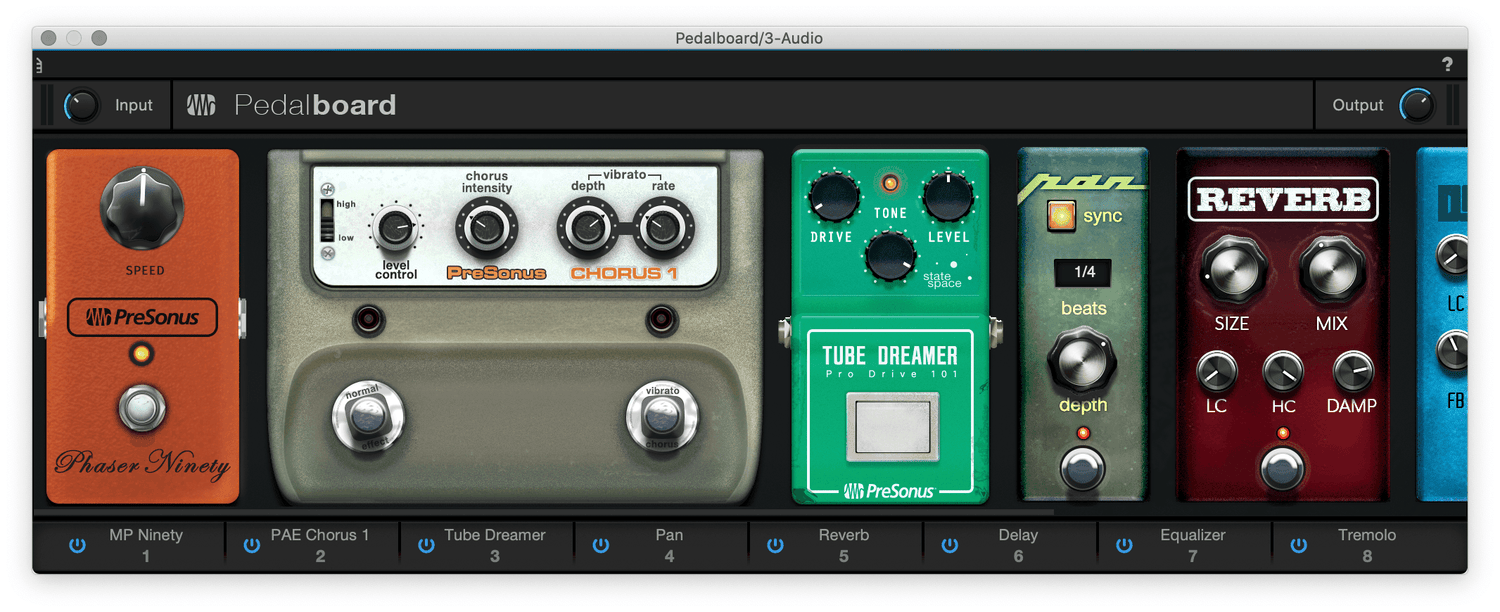Open the 1/4 beats value selector

pos(1084,272)
